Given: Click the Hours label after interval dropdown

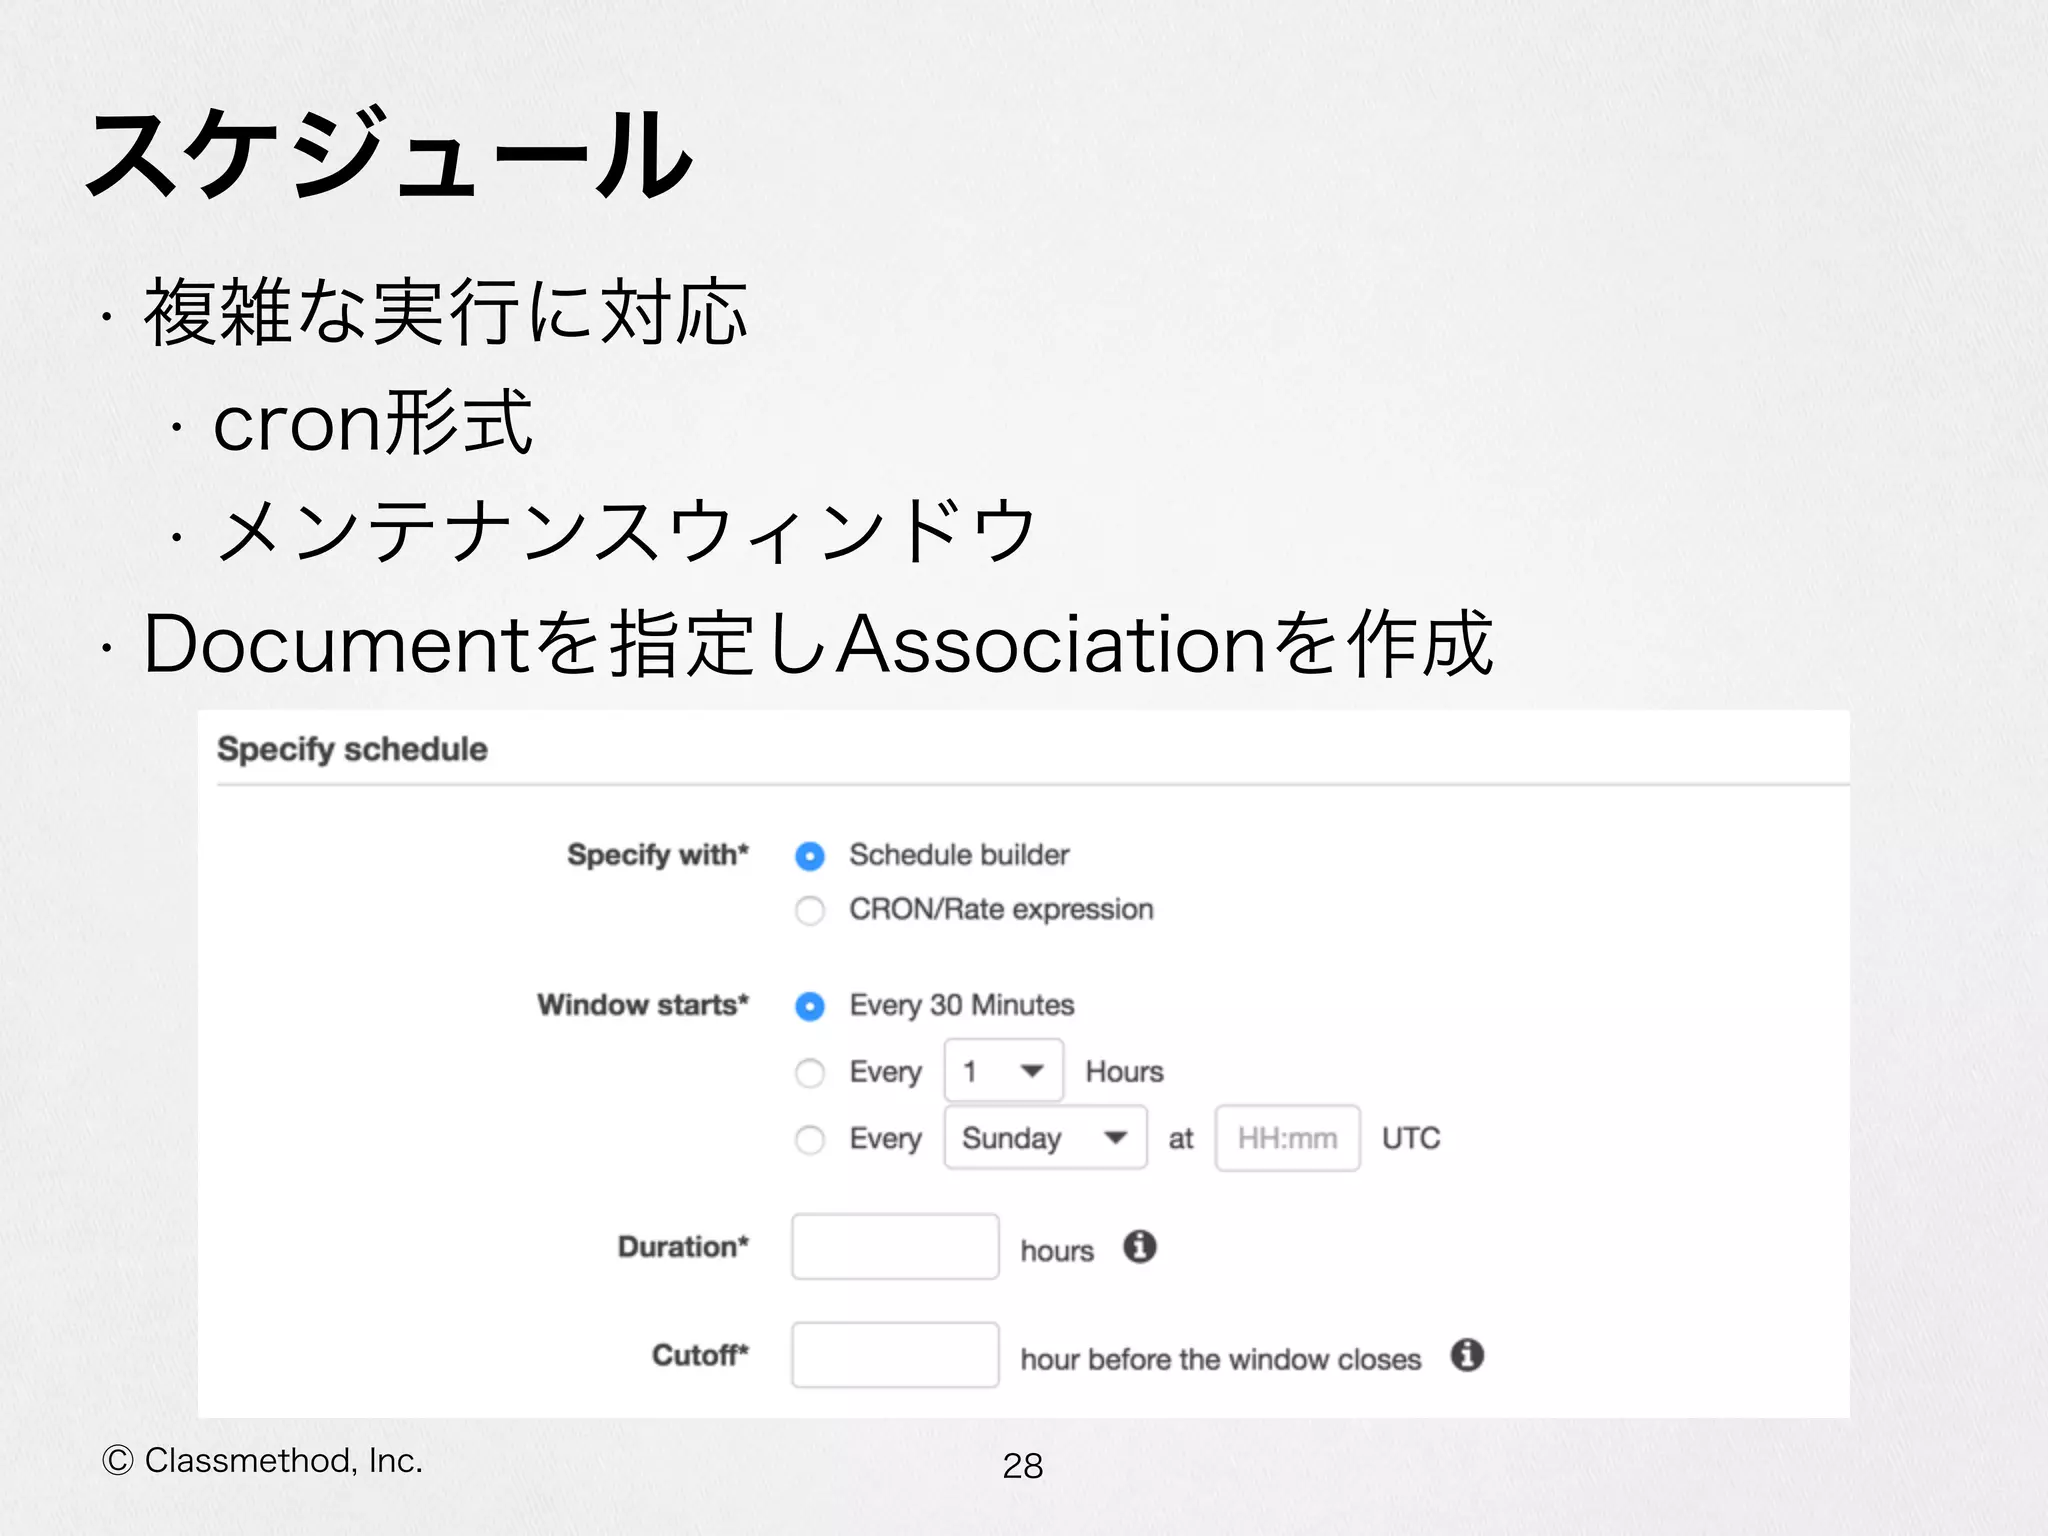Looking at the screenshot, I should [1125, 1072].
